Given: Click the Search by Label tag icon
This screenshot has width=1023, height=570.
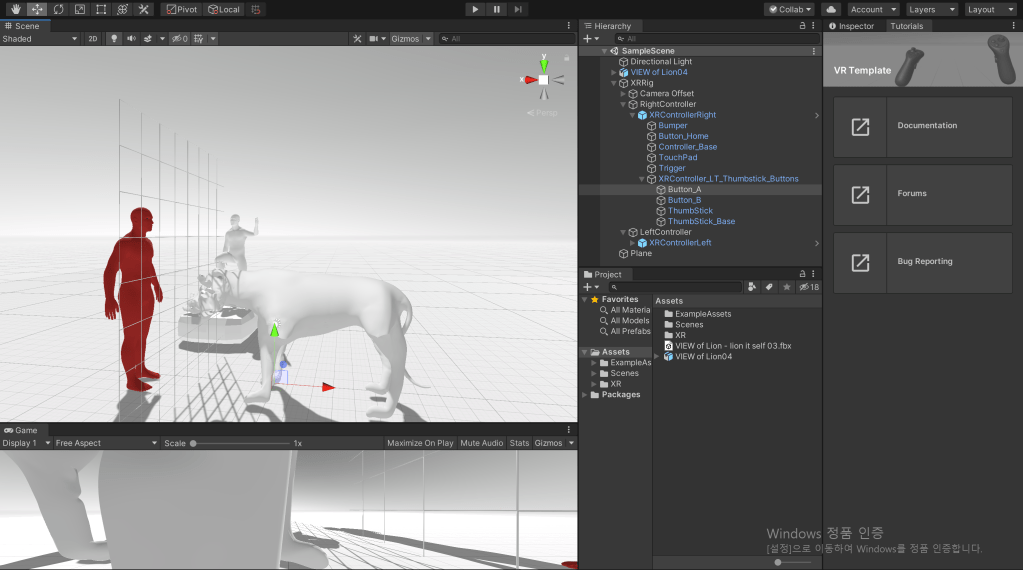Looking at the screenshot, I should click(x=769, y=287).
